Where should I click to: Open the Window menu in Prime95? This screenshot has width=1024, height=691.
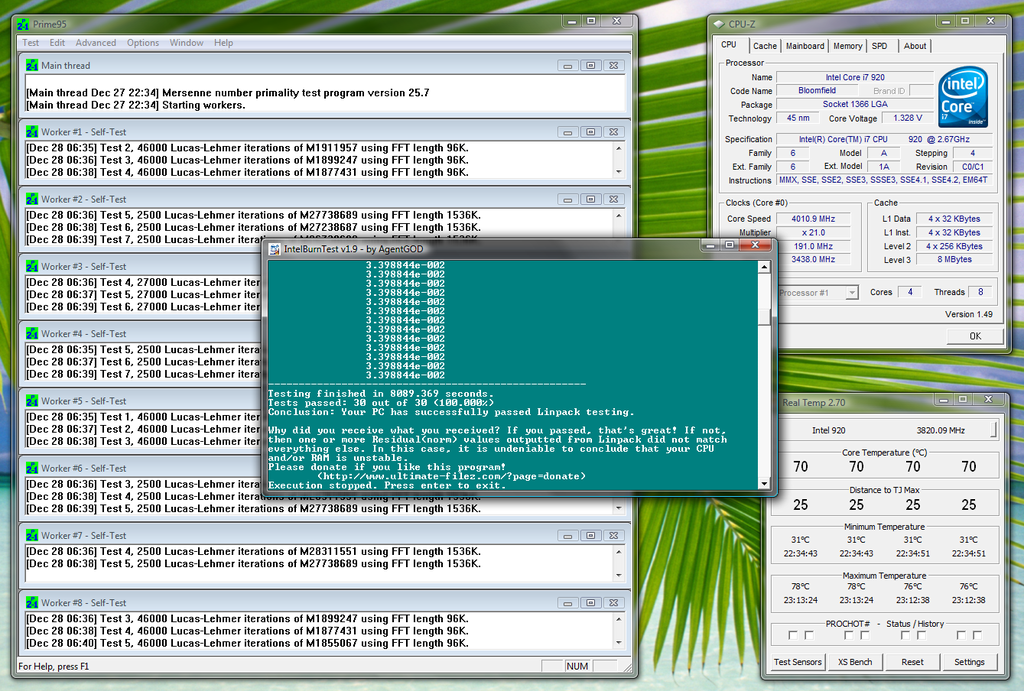186,42
